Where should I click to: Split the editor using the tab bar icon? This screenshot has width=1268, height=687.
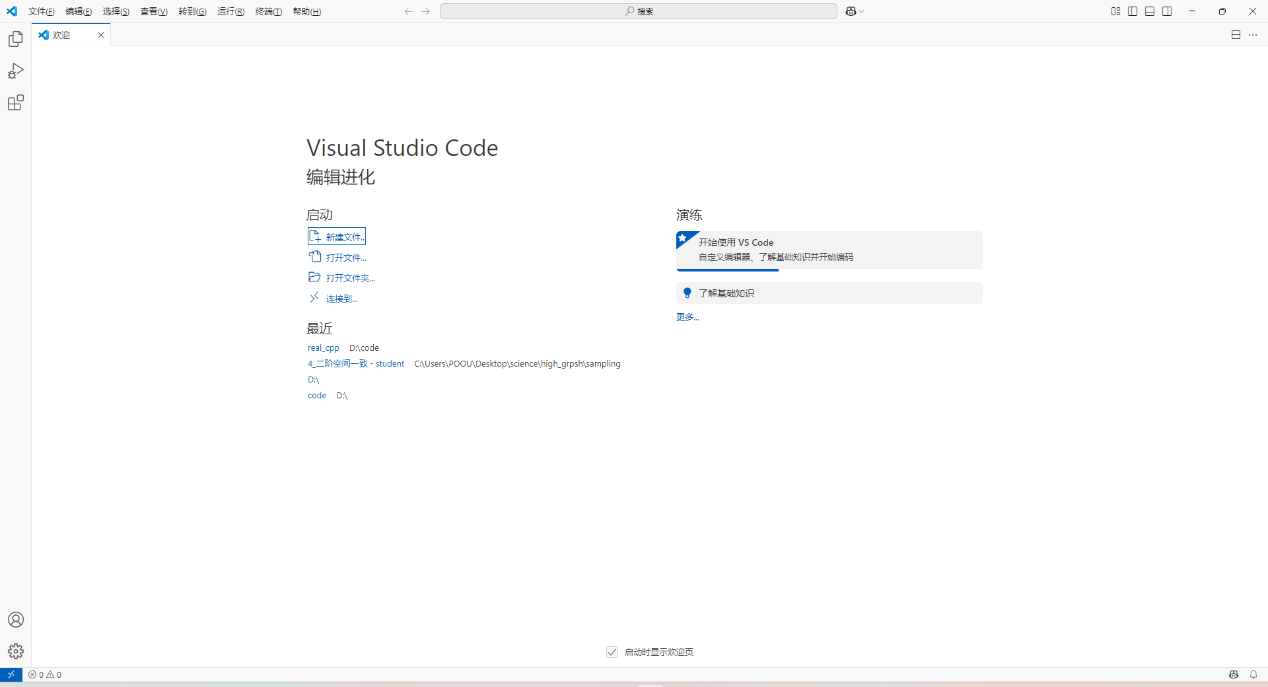pos(1236,34)
